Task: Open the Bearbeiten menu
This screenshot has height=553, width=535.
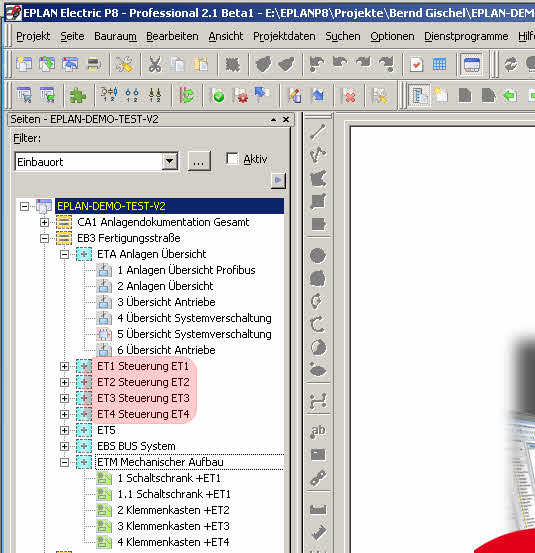Action: [172, 36]
